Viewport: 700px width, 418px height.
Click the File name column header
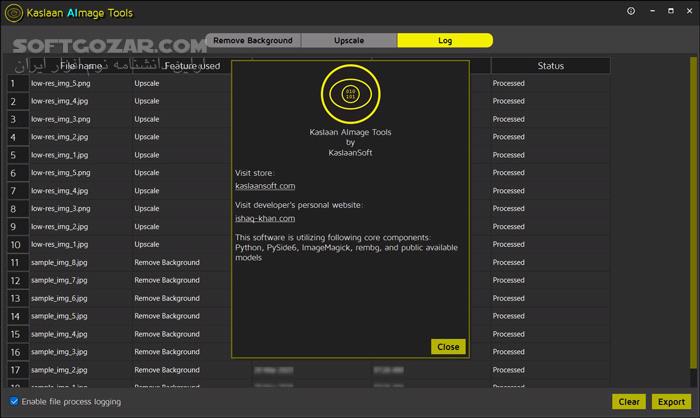pos(80,66)
